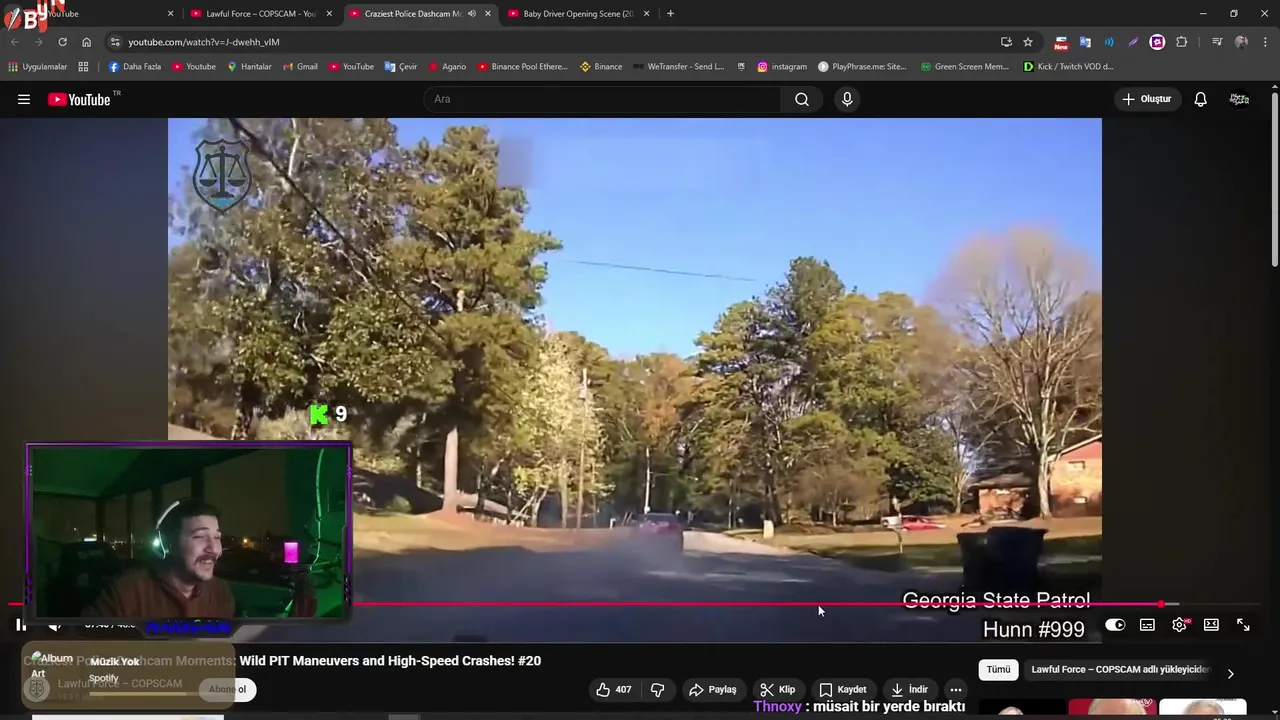The width and height of the screenshot is (1280, 720).
Task: Open the Çevir translate bookmark
Action: 401,67
